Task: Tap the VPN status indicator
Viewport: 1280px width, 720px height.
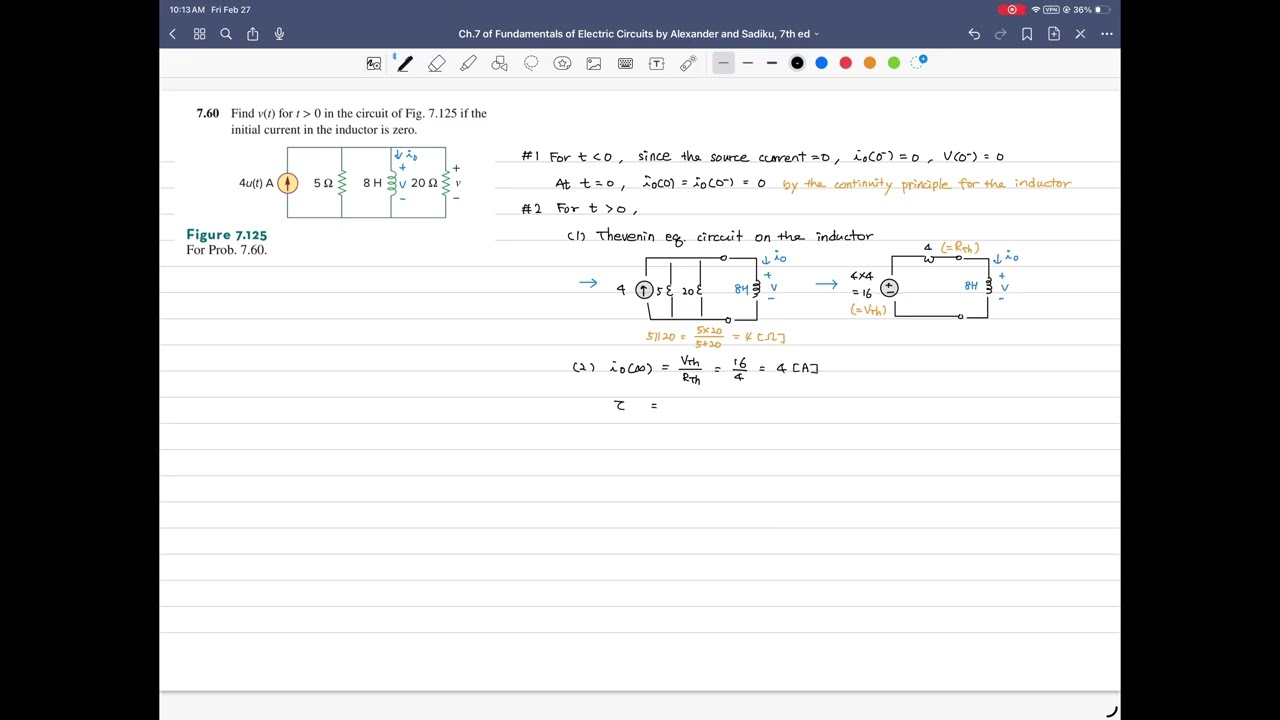Action: click(1051, 10)
